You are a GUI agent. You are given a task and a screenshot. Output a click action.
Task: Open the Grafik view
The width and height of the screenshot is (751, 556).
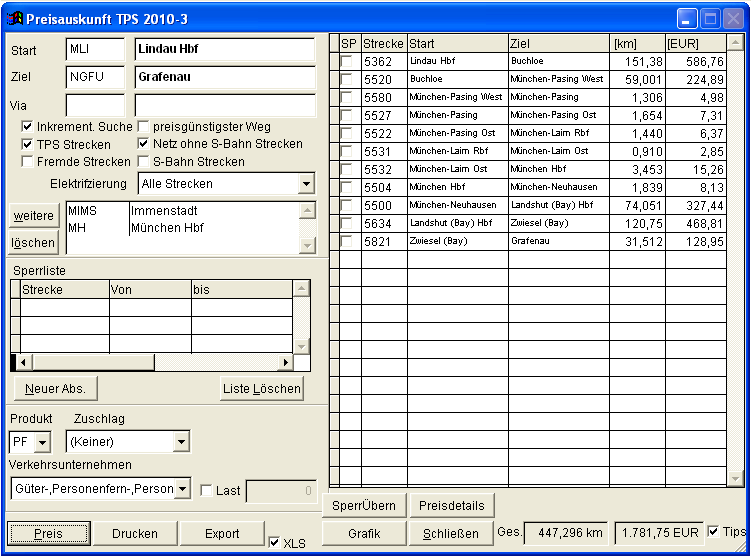coord(364,533)
